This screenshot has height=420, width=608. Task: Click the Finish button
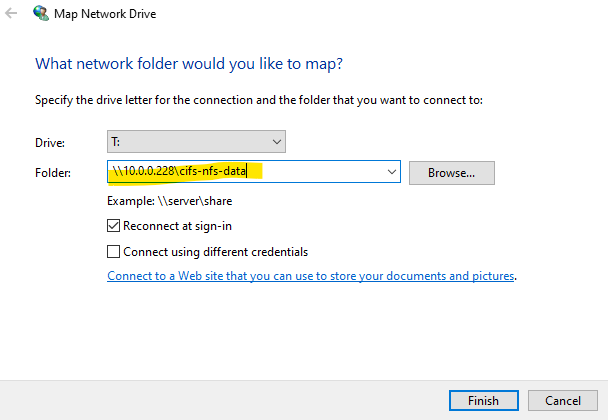coord(483,400)
